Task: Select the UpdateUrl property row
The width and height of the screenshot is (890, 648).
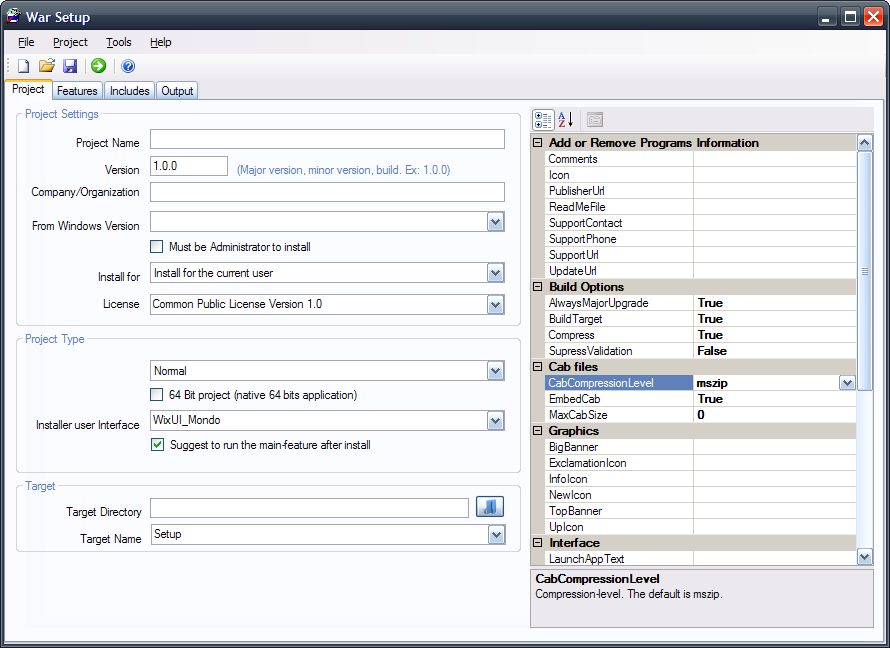Action: pos(700,271)
